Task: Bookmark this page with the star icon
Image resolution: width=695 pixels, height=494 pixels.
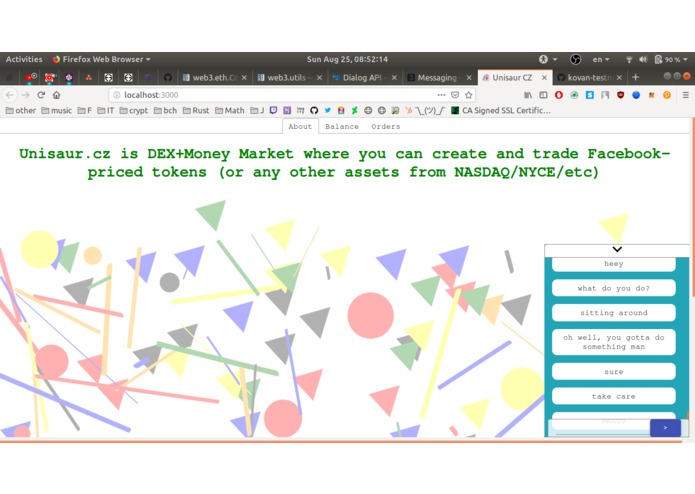Action: pyautogui.click(x=469, y=95)
